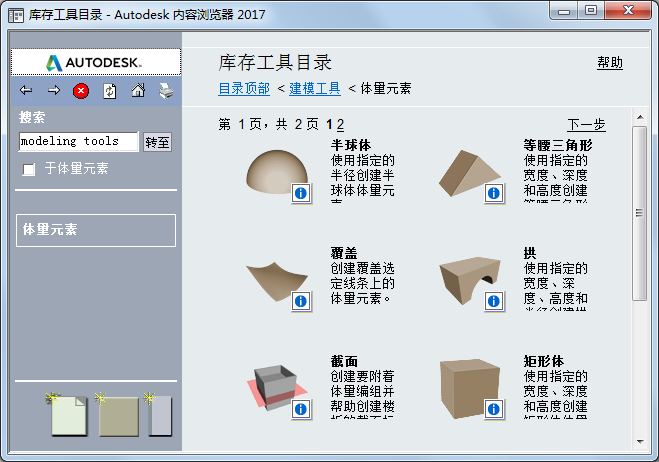Screen dimensions: 659x462
Task: Open info for 等腰三角形 tool
Action: pos(494,193)
